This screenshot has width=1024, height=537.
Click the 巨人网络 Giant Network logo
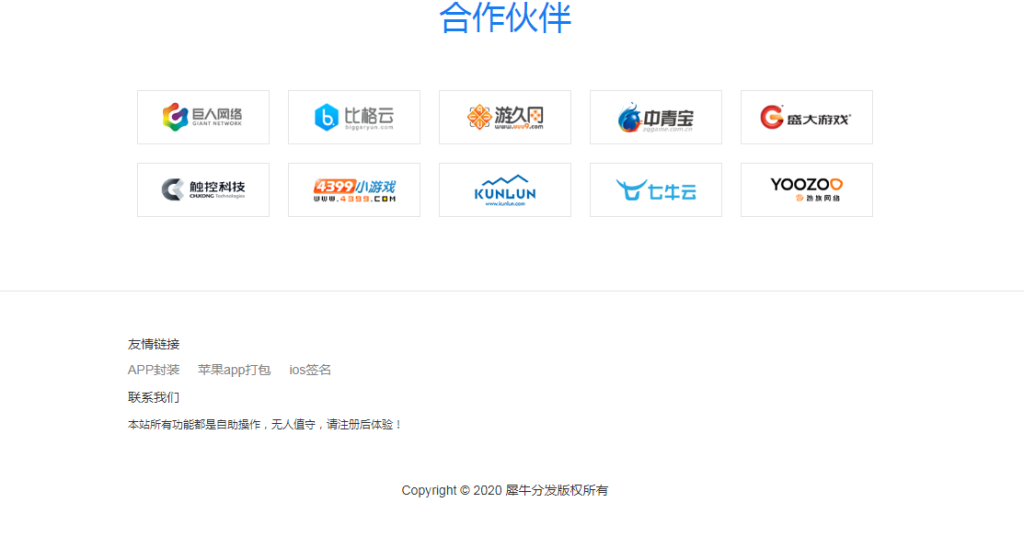click(x=203, y=117)
